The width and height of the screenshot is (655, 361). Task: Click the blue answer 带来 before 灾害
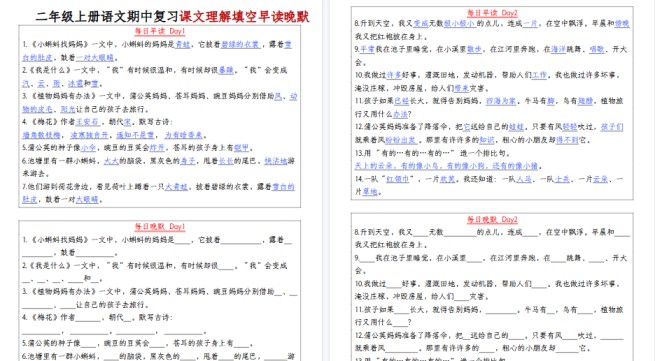(462, 88)
